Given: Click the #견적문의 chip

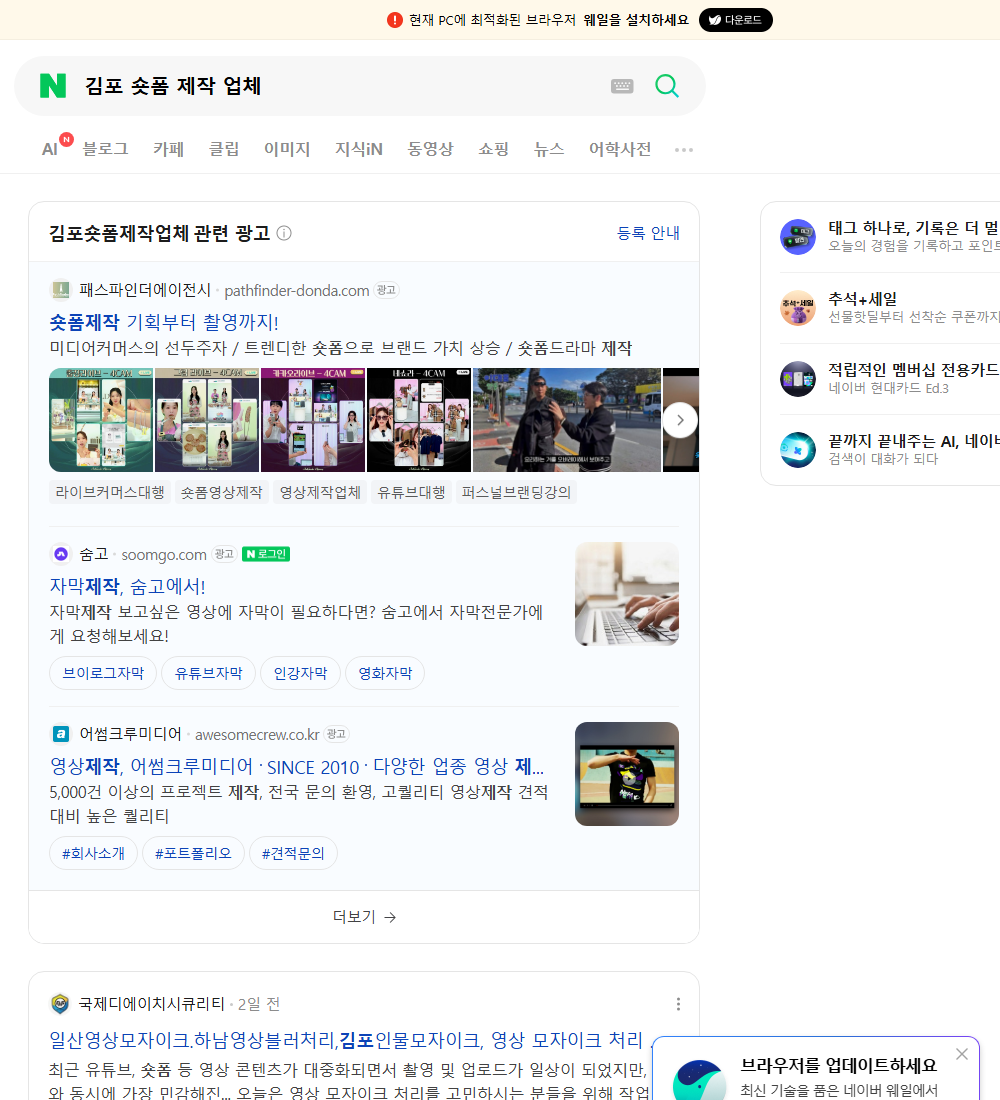Looking at the screenshot, I should point(293,853).
